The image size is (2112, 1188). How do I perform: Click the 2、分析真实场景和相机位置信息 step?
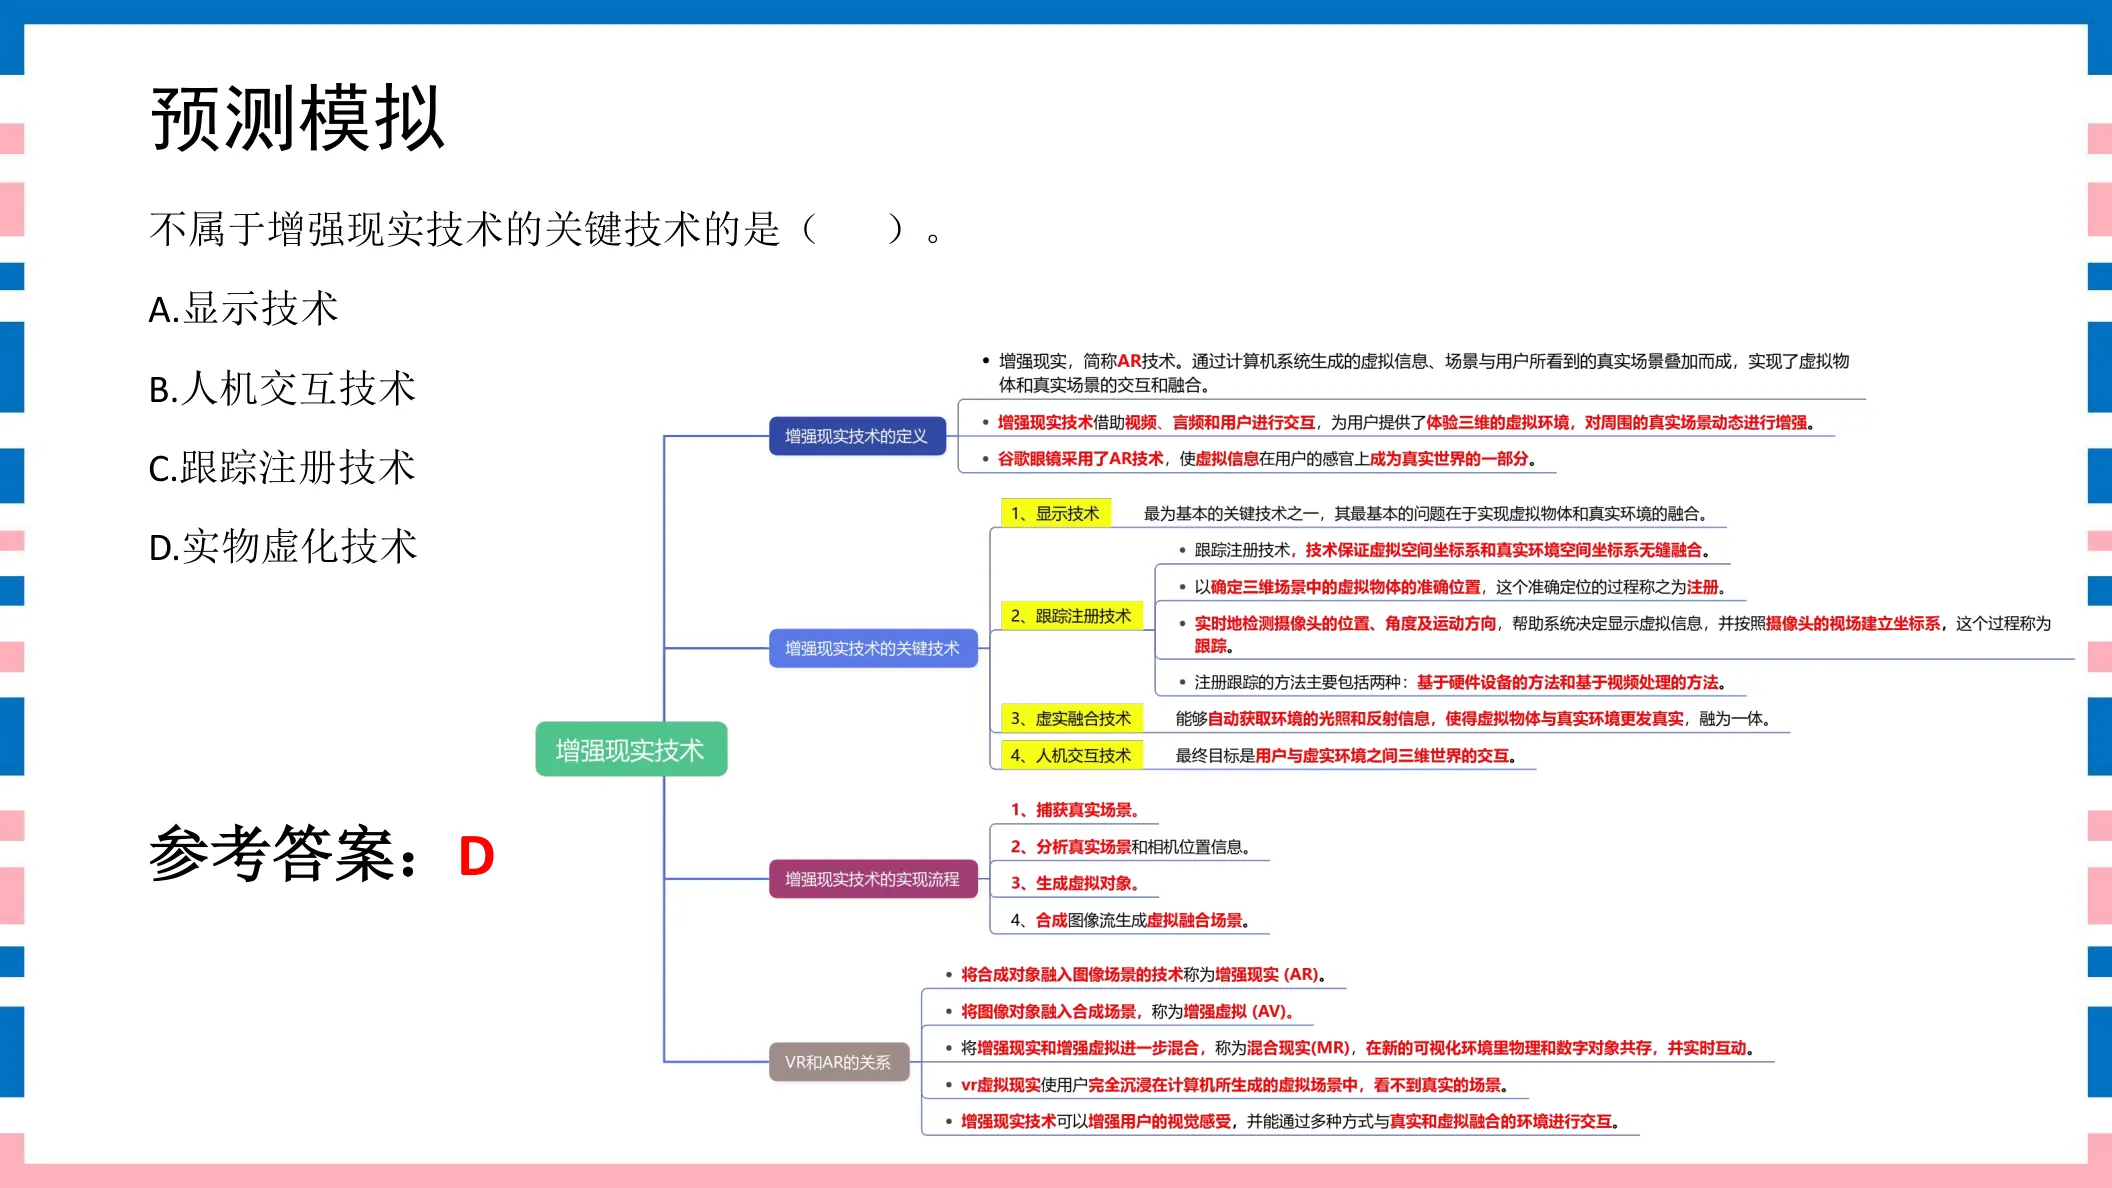click(x=1130, y=847)
